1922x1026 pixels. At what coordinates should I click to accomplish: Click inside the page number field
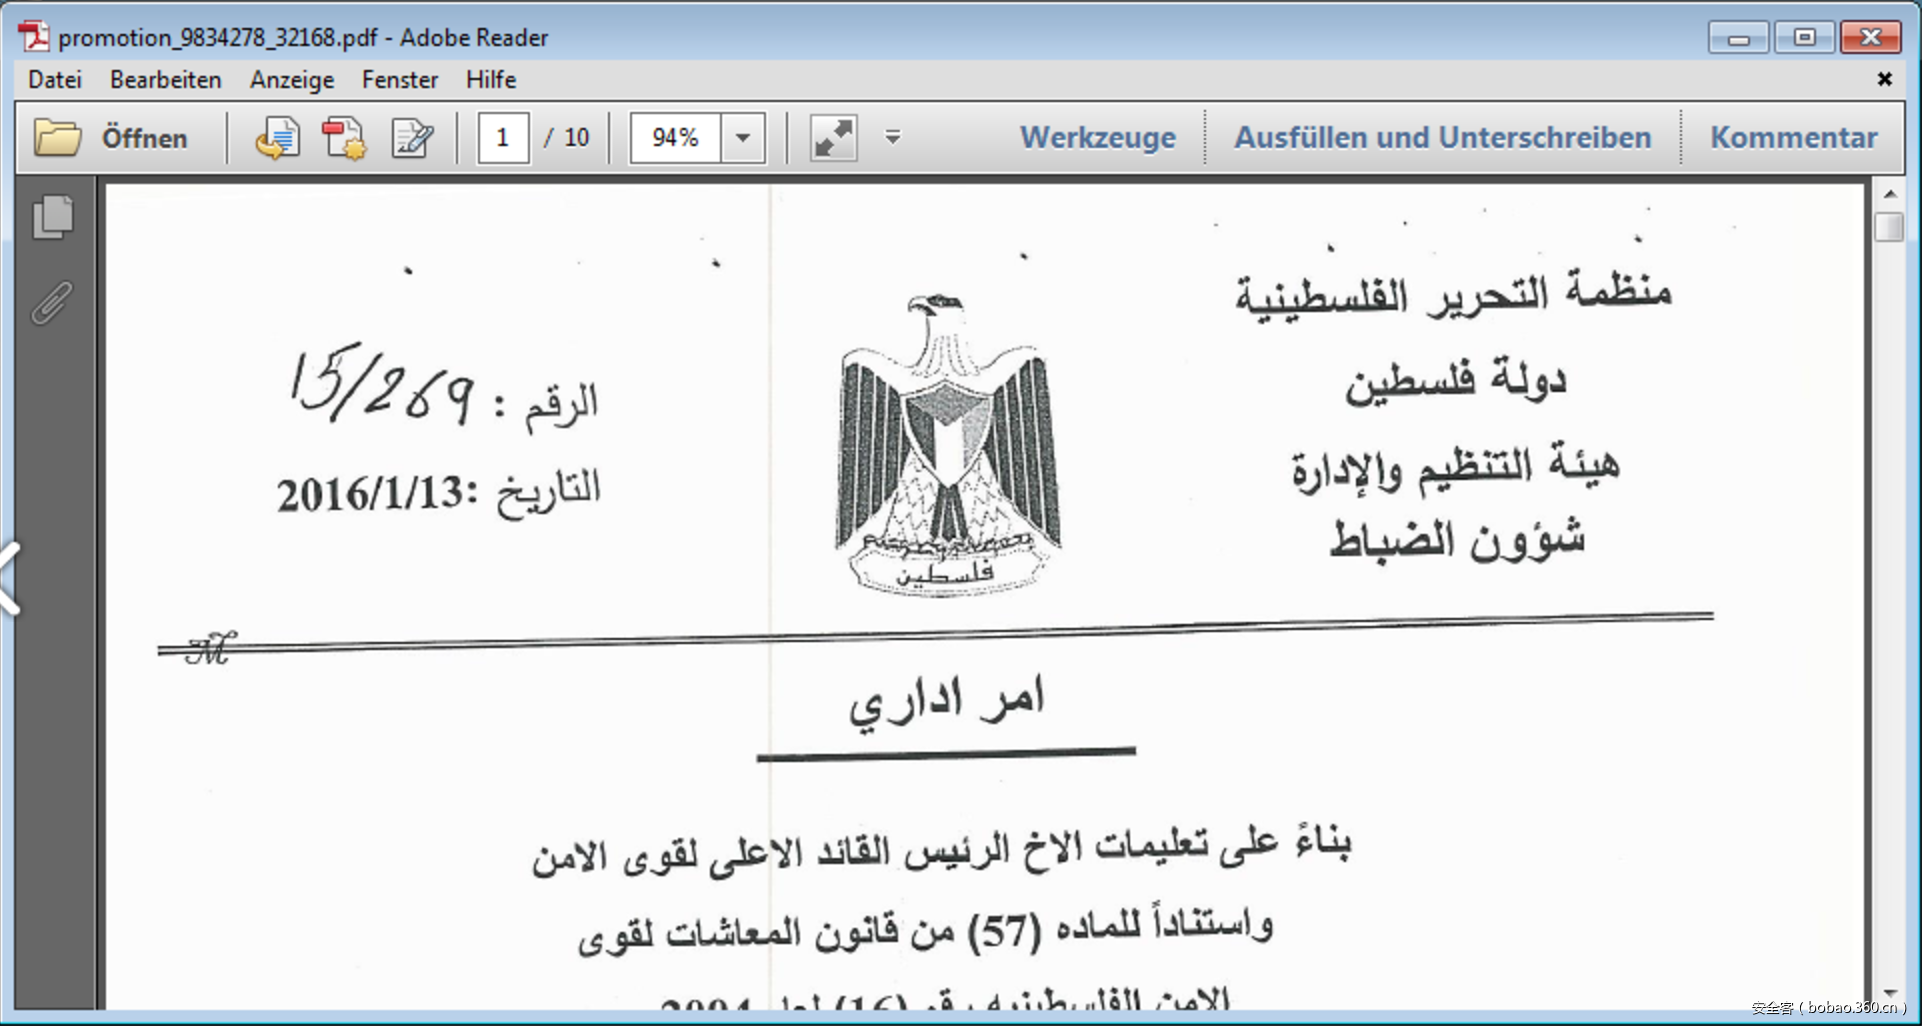(x=502, y=138)
